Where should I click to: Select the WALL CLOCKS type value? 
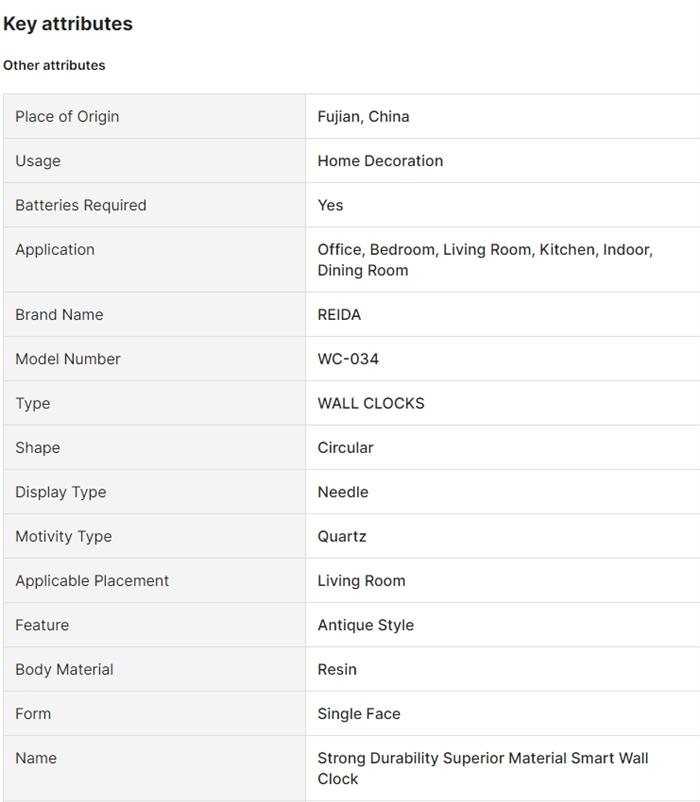[371, 403]
